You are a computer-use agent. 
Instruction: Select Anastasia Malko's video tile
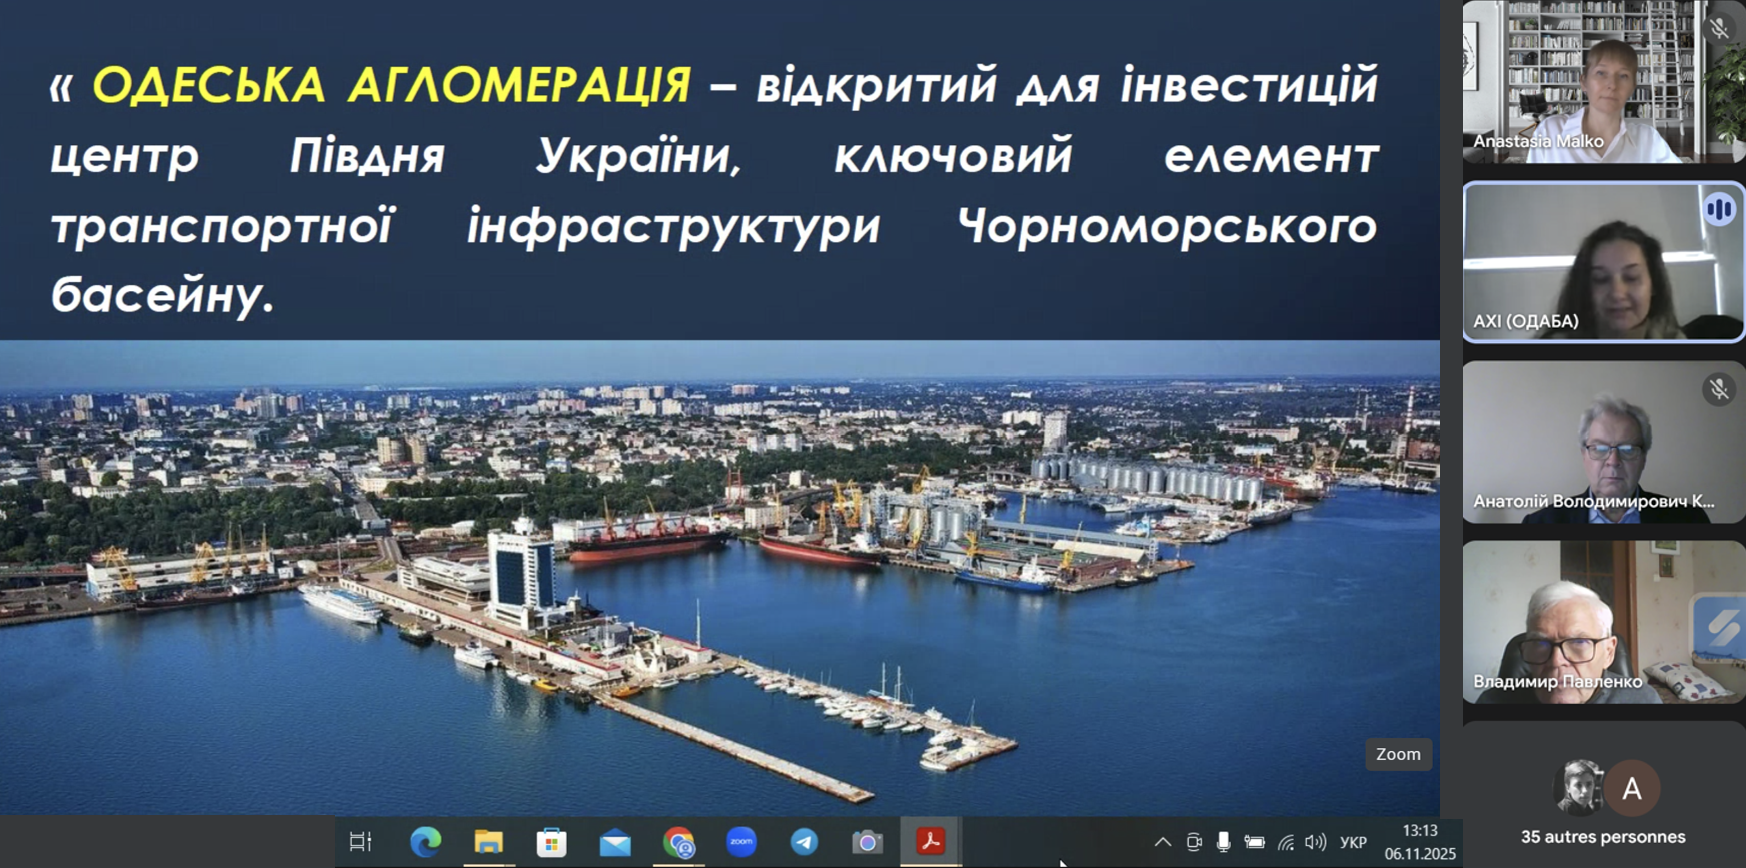point(1602,82)
